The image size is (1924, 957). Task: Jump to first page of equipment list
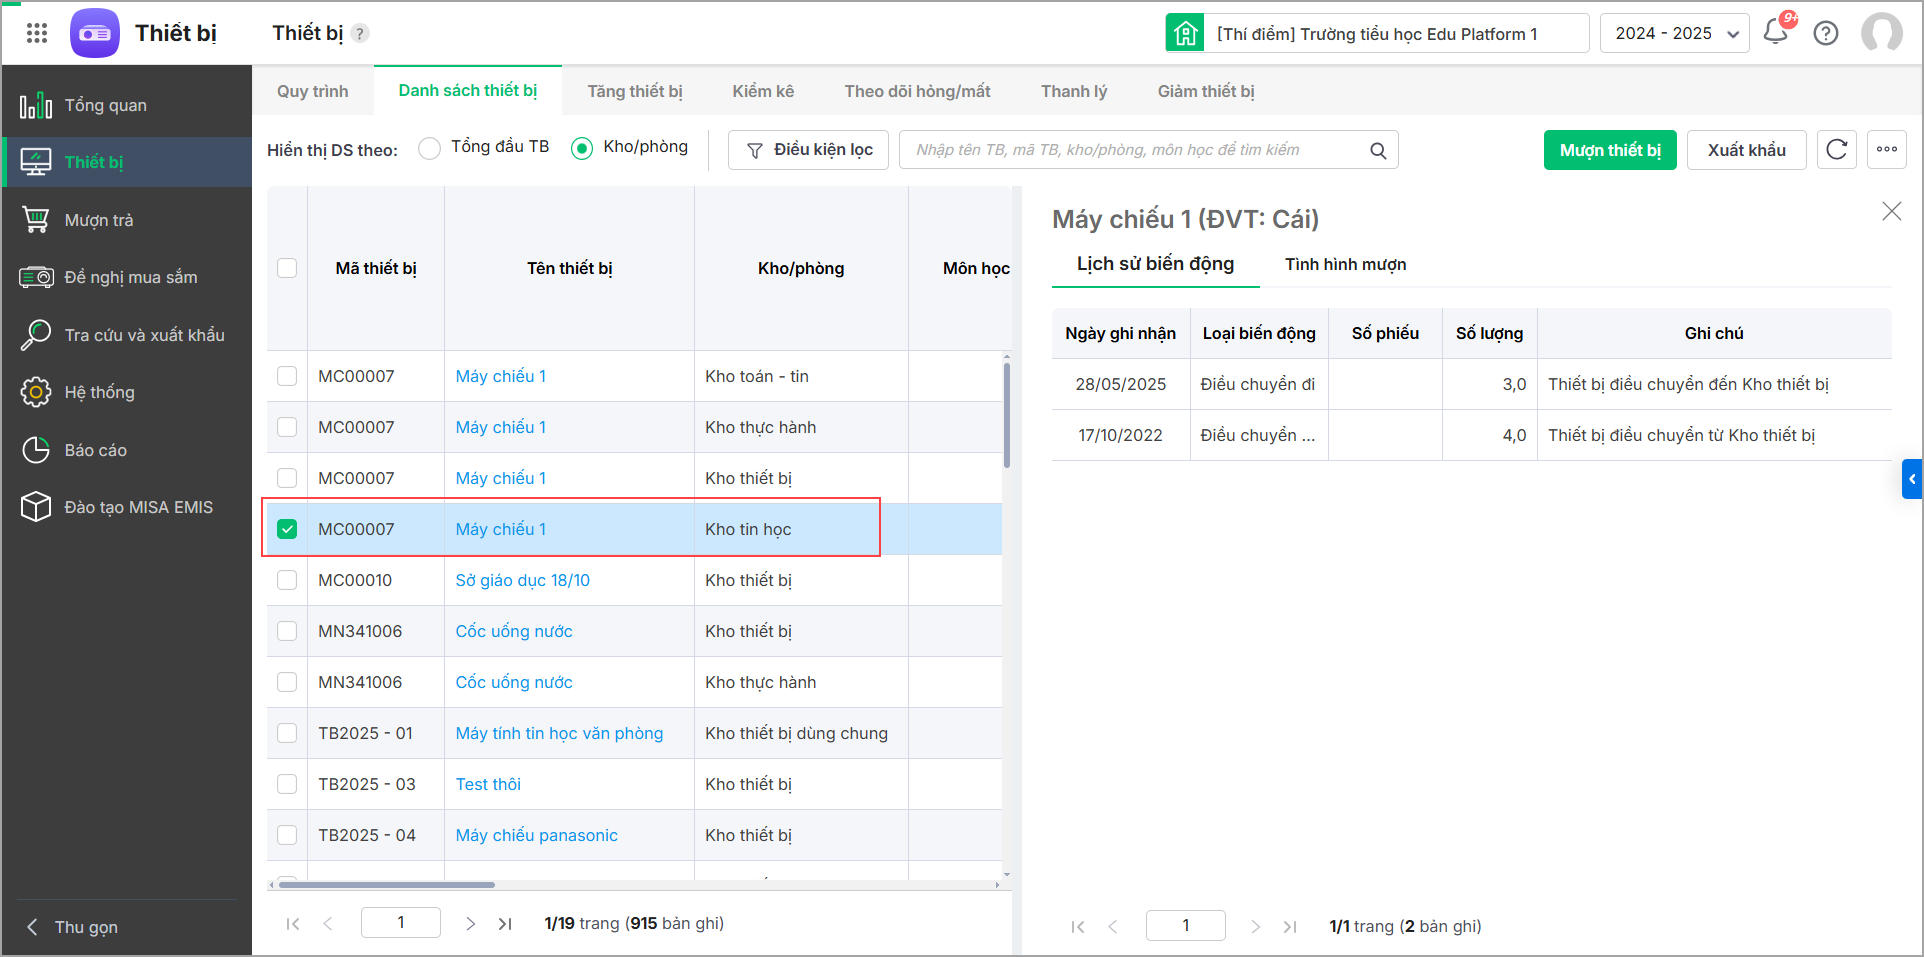point(293,924)
